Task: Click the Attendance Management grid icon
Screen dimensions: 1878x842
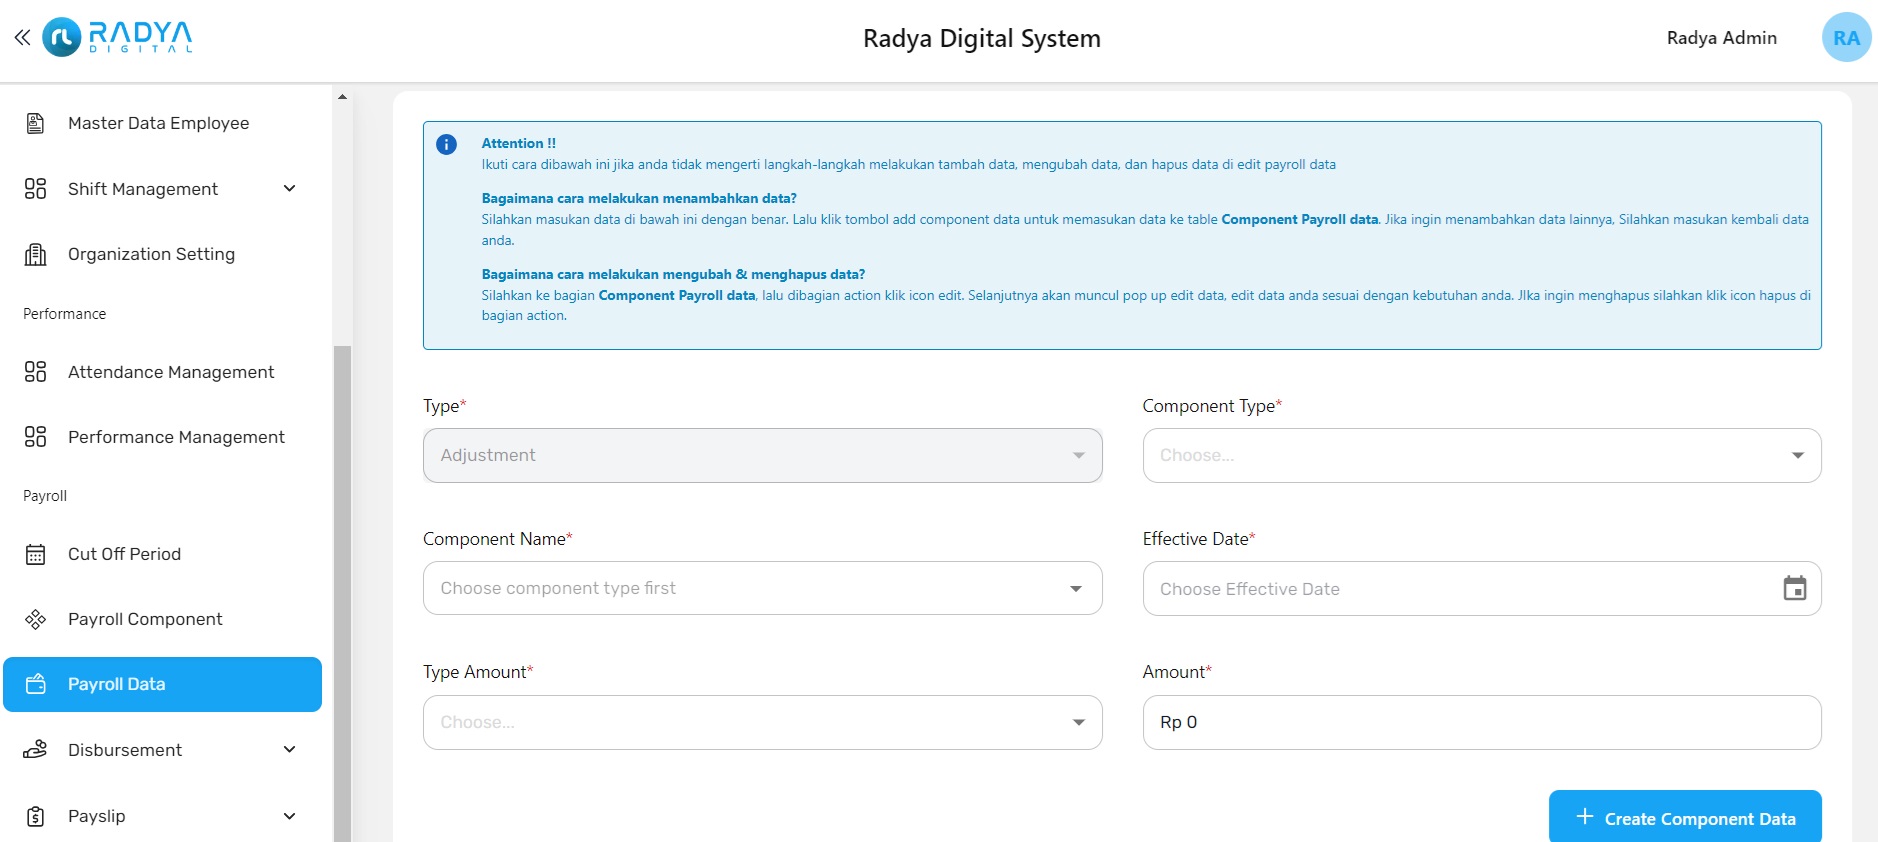Action: [x=35, y=372]
